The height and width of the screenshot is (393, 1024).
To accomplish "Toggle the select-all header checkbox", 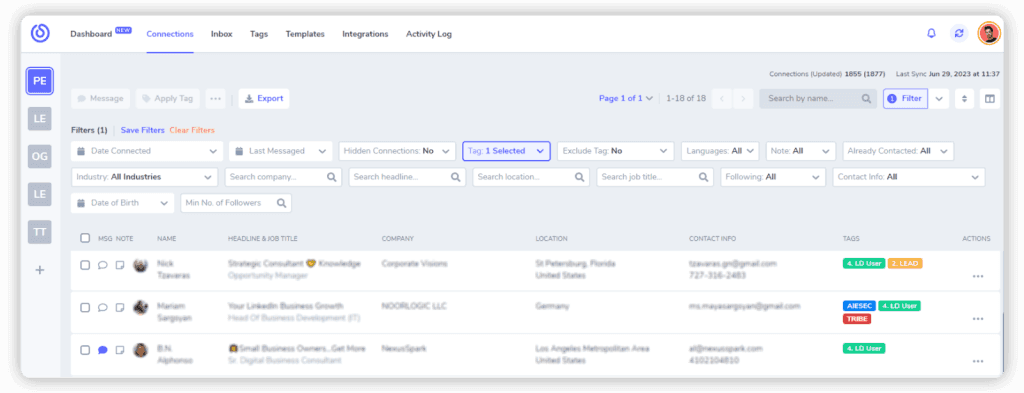I will [85, 238].
